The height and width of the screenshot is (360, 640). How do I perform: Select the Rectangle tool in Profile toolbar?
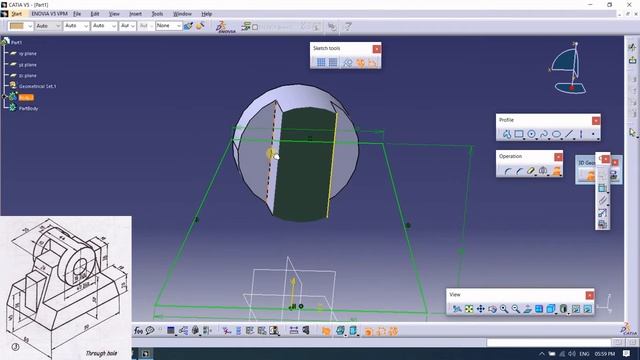pos(519,134)
